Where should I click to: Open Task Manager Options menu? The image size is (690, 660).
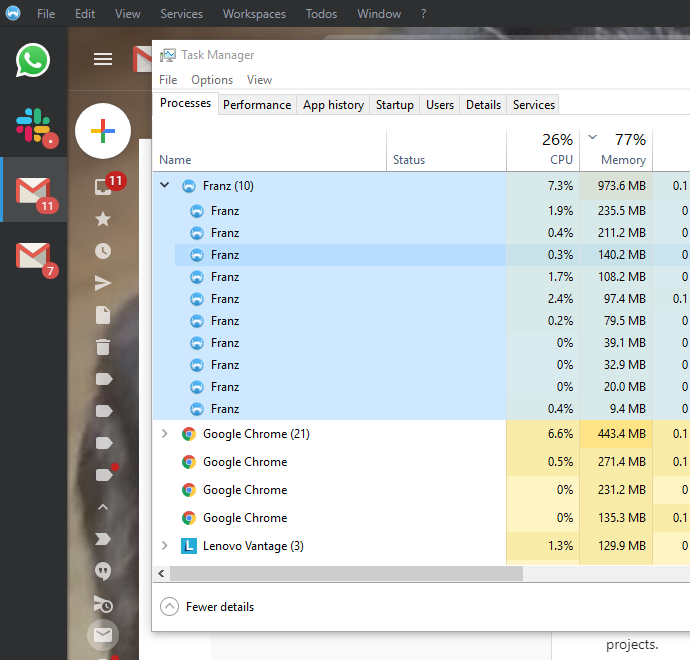(x=212, y=80)
